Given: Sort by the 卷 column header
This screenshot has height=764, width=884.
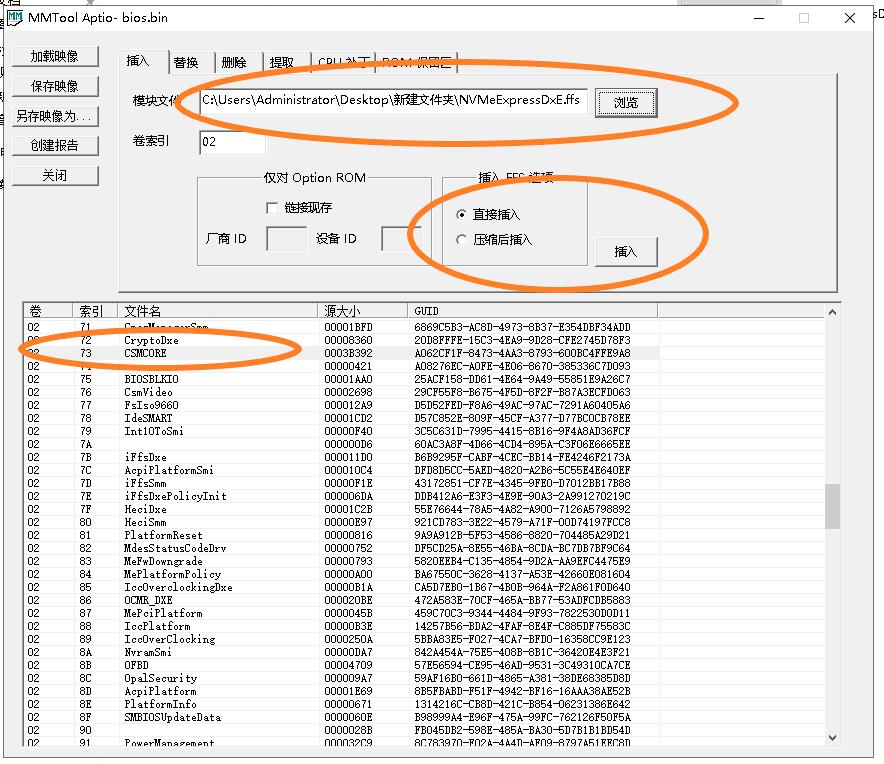Looking at the screenshot, I should pyautogui.click(x=48, y=311).
